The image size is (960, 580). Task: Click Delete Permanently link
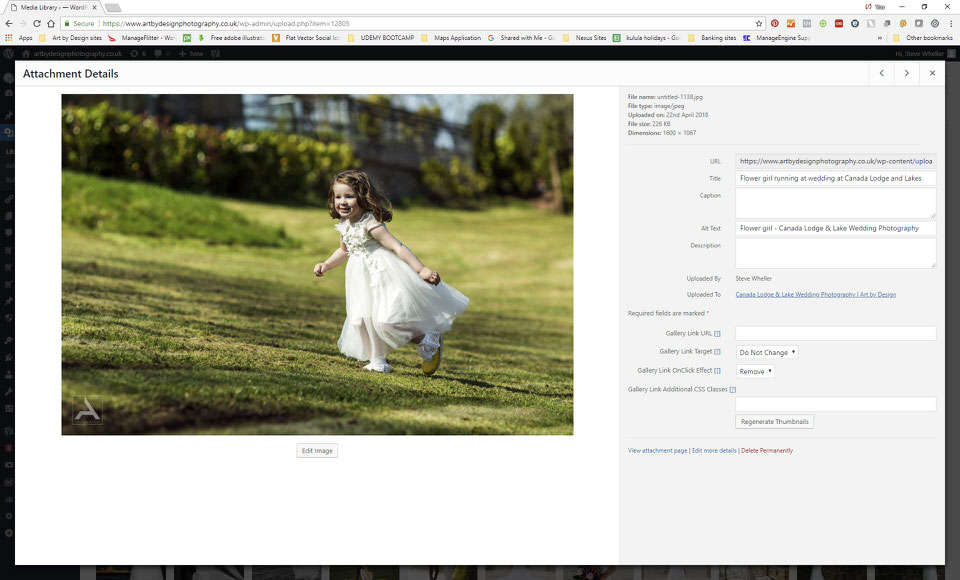point(767,451)
